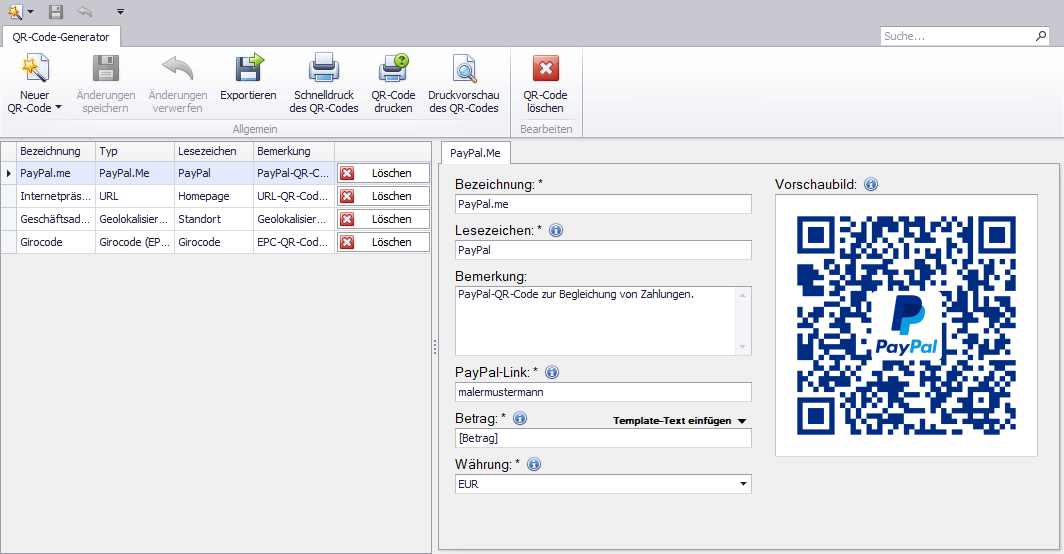Click Löschen button for Girocode row
1064x554 pixels.
pyautogui.click(x=383, y=242)
